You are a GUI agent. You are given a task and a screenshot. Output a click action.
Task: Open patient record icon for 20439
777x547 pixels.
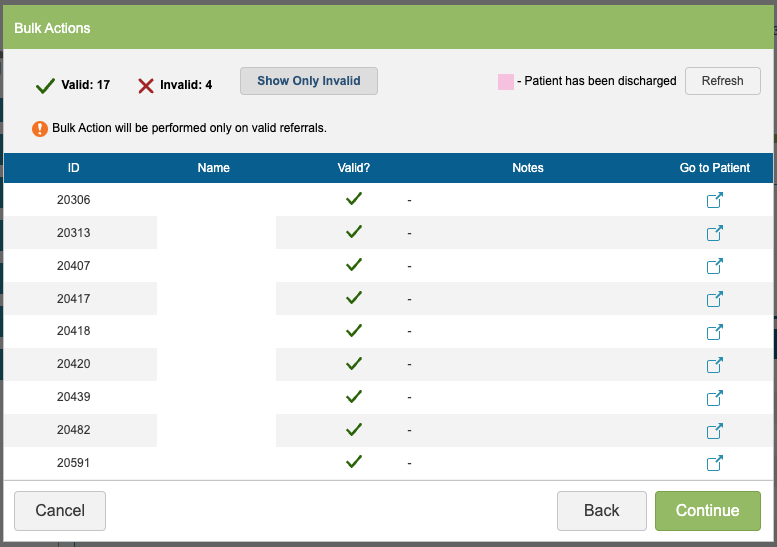pyautogui.click(x=714, y=398)
